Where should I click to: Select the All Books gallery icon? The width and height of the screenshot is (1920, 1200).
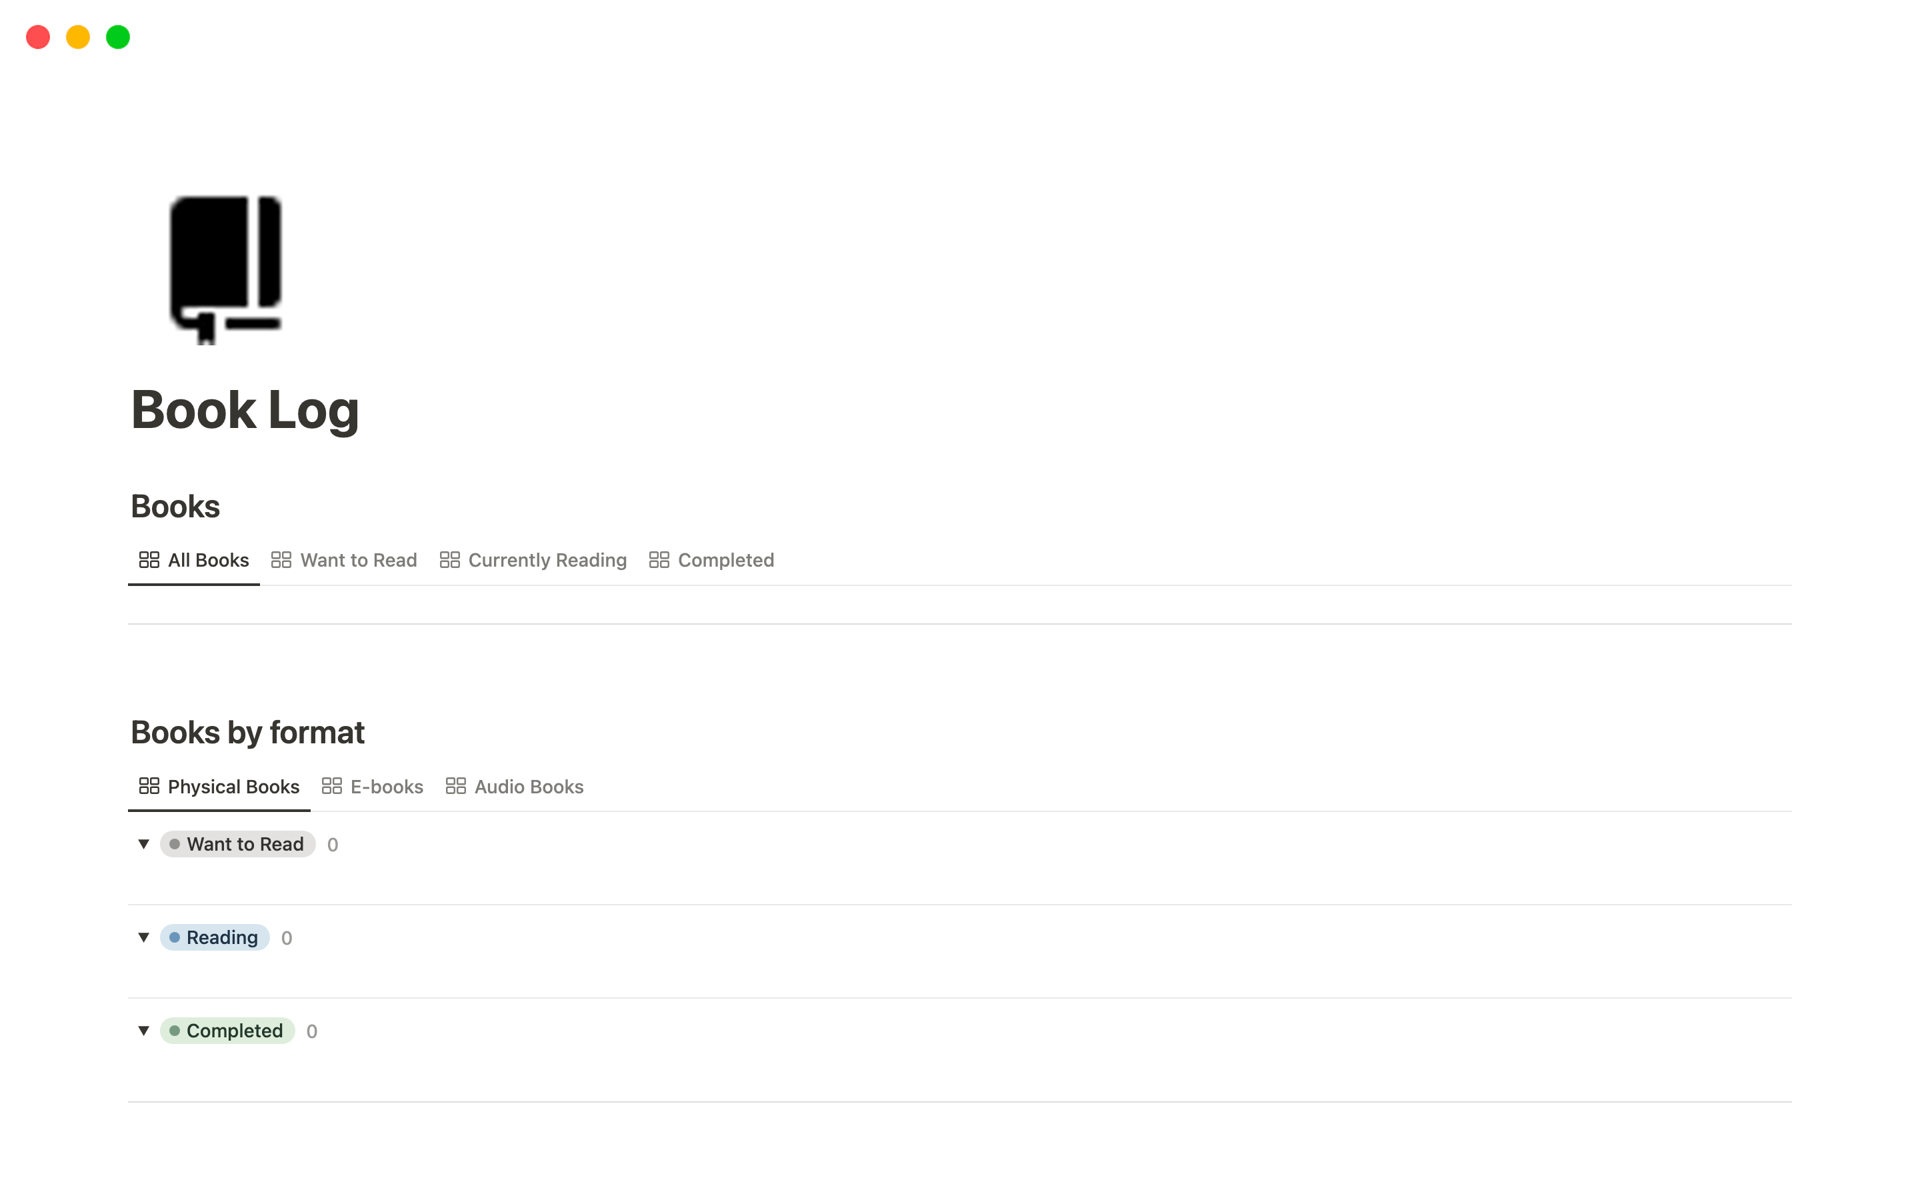pos(148,560)
